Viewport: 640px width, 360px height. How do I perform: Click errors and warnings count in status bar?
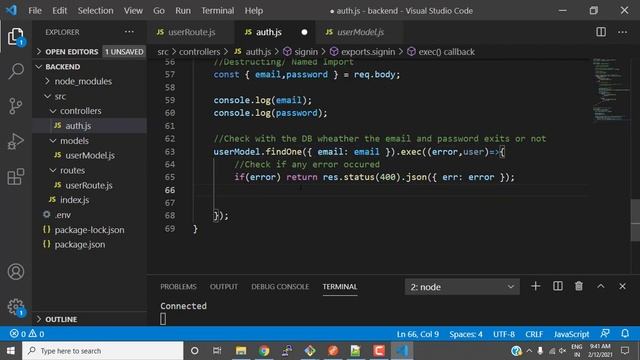[27, 334]
